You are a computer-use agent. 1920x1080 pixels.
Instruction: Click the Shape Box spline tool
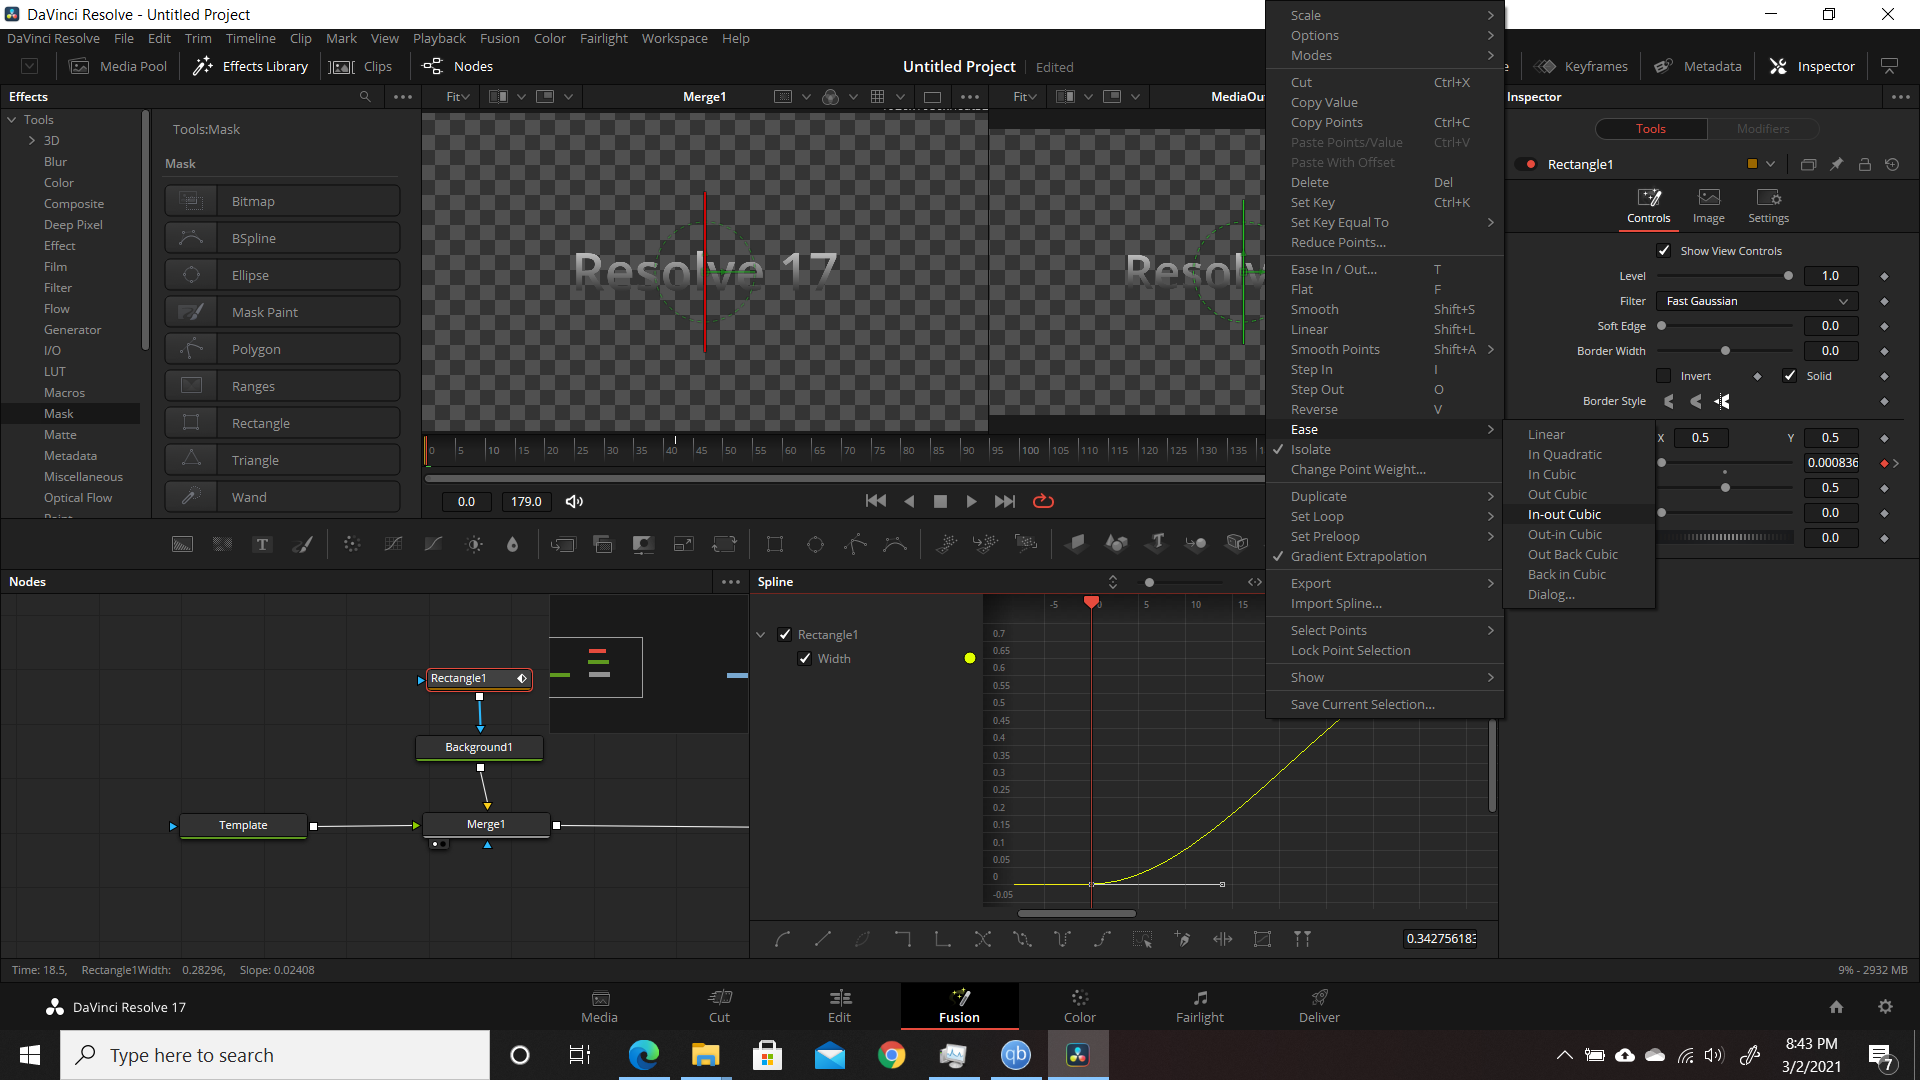tap(1262, 939)
